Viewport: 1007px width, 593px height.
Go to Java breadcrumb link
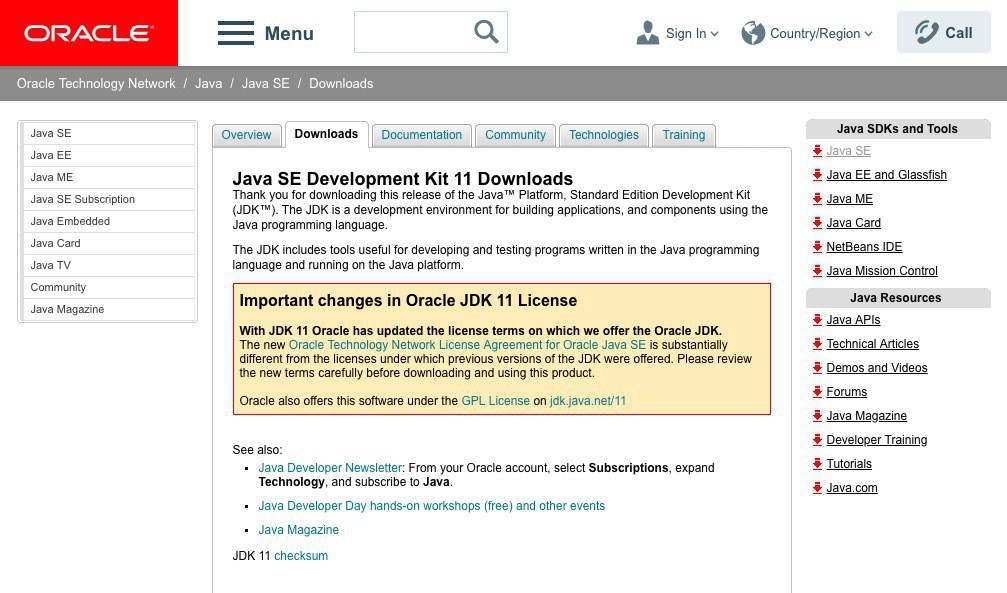[209, 84]
